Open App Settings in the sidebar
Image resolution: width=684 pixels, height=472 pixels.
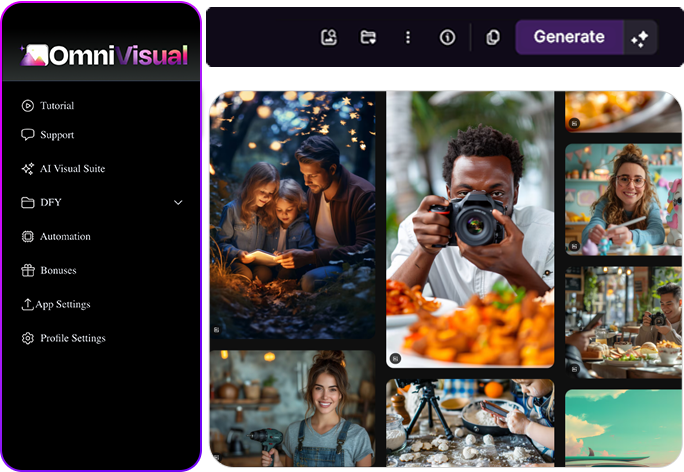coord(64,305)
